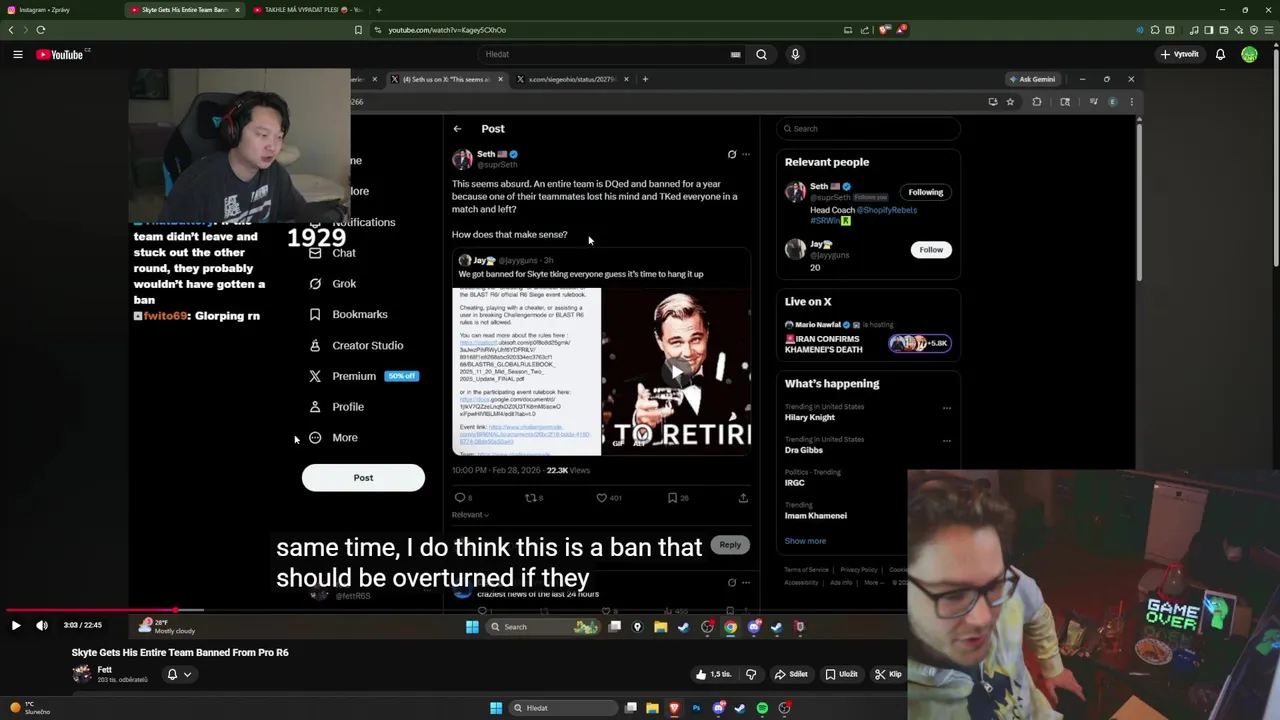This screenshot has height=720, width=1280.
Task: Click Following button next to Seth
Action: click(x=925, y=192)
